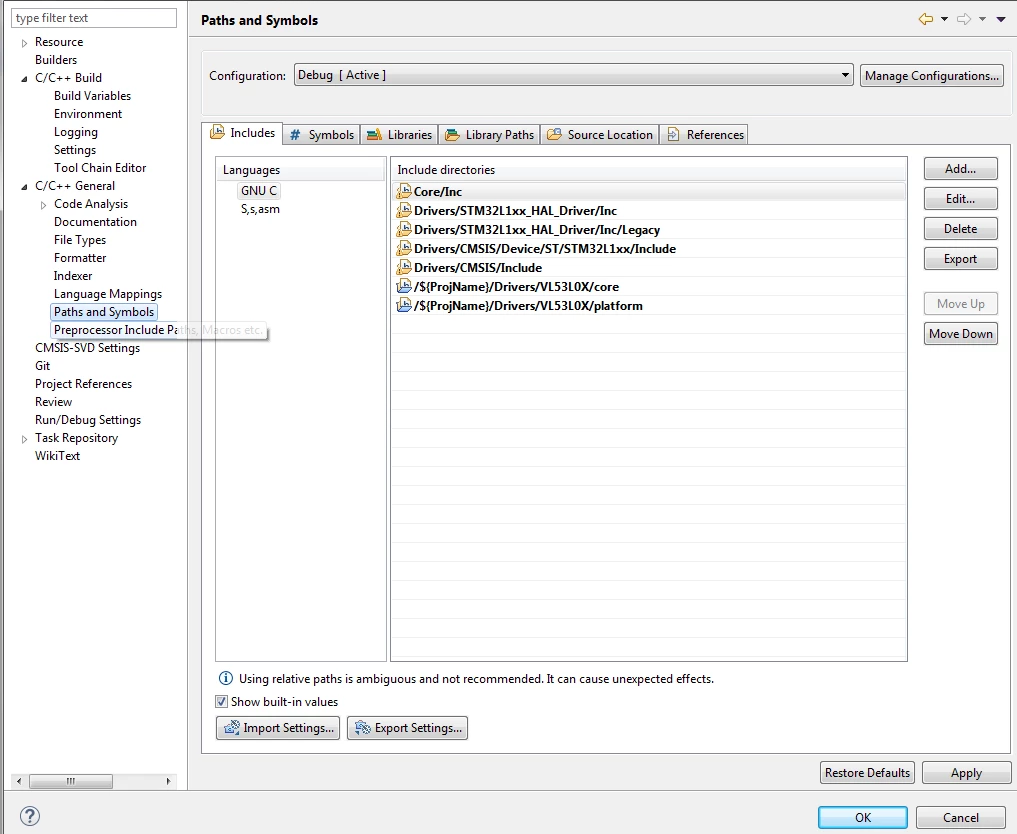This screenshot has width=1017, height=834.
Task: Click the Symbols tab hash icon
Action: (295, 135)
